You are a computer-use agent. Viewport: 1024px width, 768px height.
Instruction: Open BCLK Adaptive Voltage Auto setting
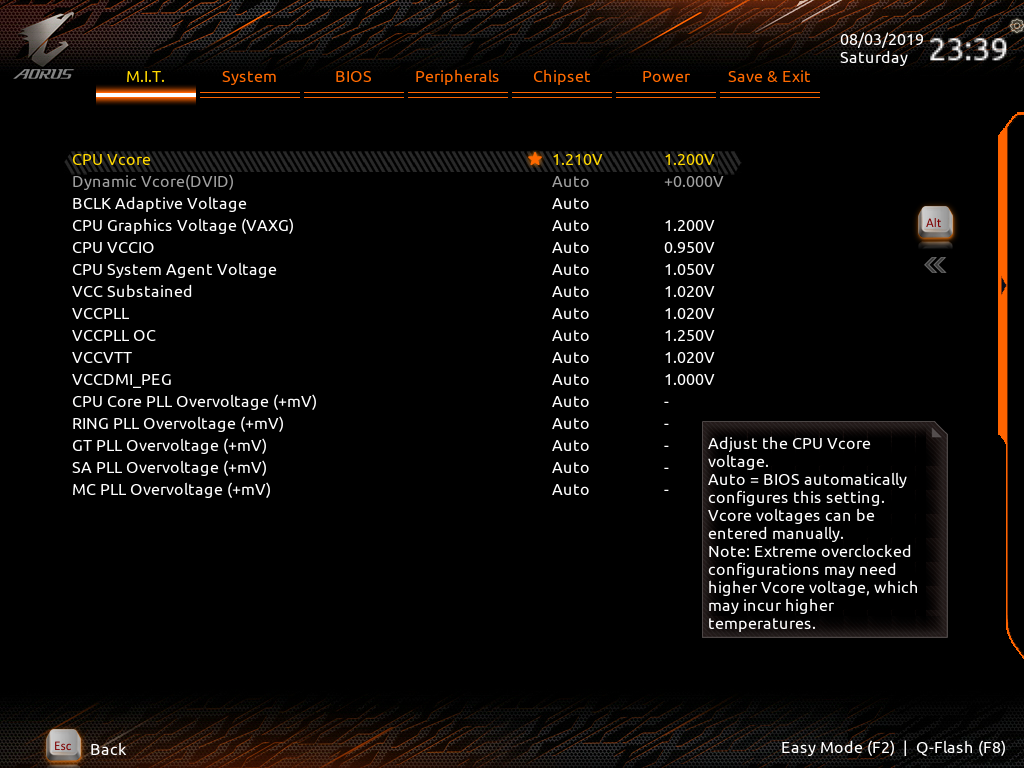[x=570, y=204]
